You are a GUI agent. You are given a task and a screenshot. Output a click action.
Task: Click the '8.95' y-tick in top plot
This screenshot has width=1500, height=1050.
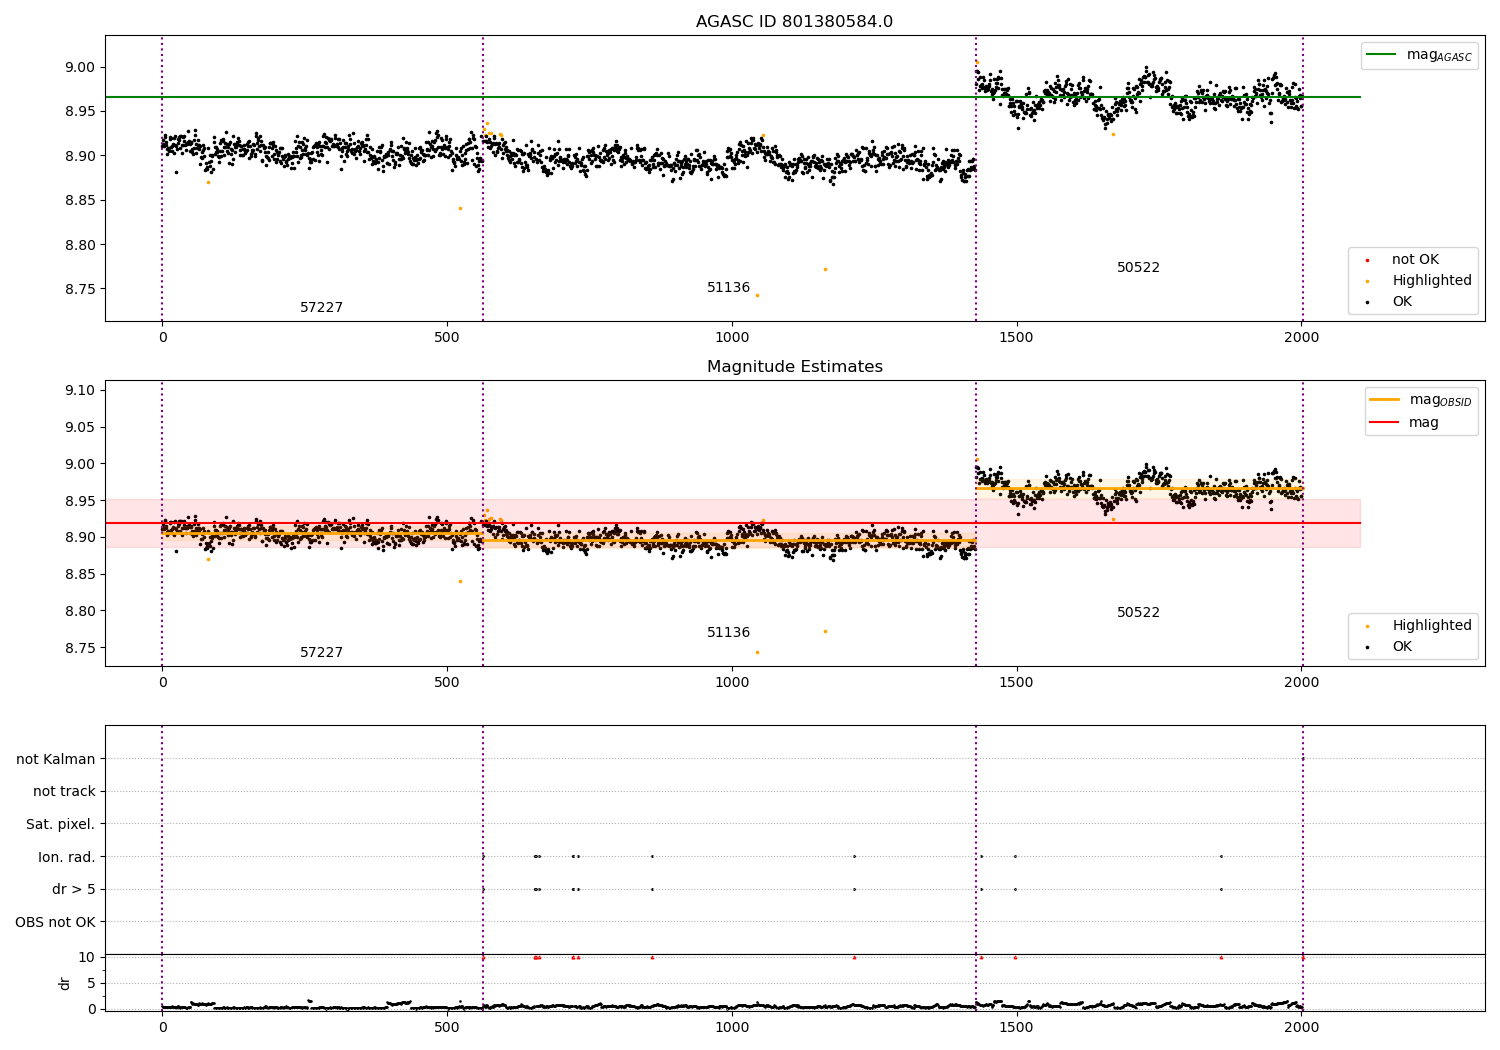point(79,112)
